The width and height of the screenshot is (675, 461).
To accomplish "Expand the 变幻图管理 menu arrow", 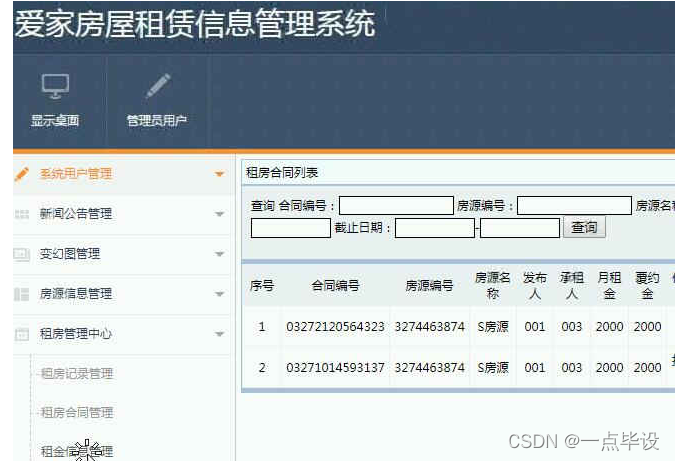I will click(x=220, y=254).
